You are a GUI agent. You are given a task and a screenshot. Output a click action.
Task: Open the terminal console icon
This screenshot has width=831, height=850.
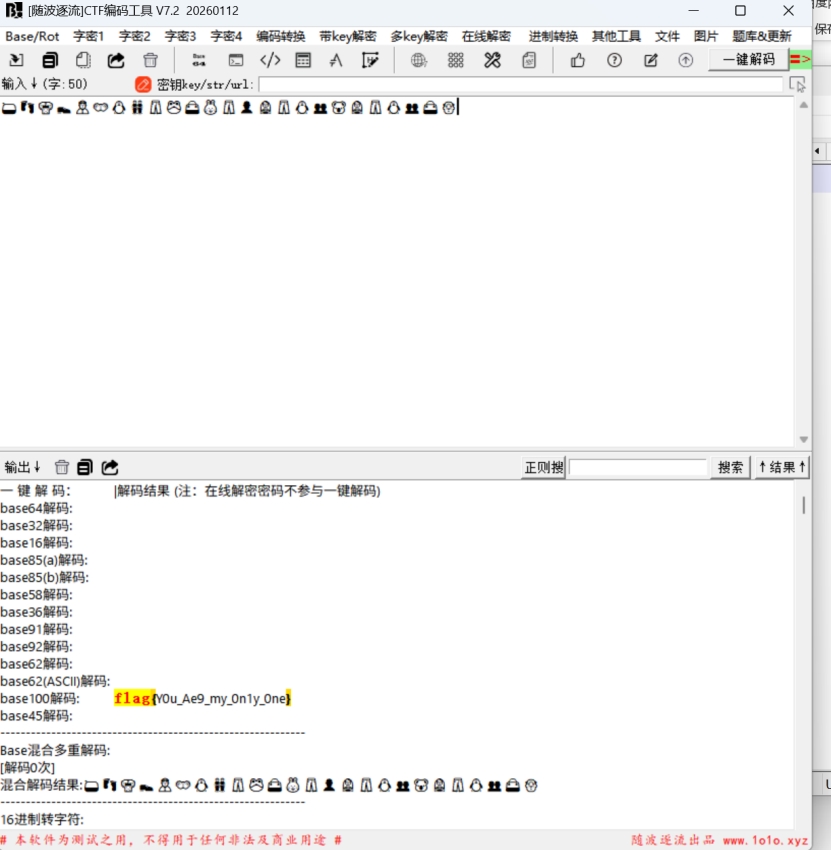tap(236, 60)
